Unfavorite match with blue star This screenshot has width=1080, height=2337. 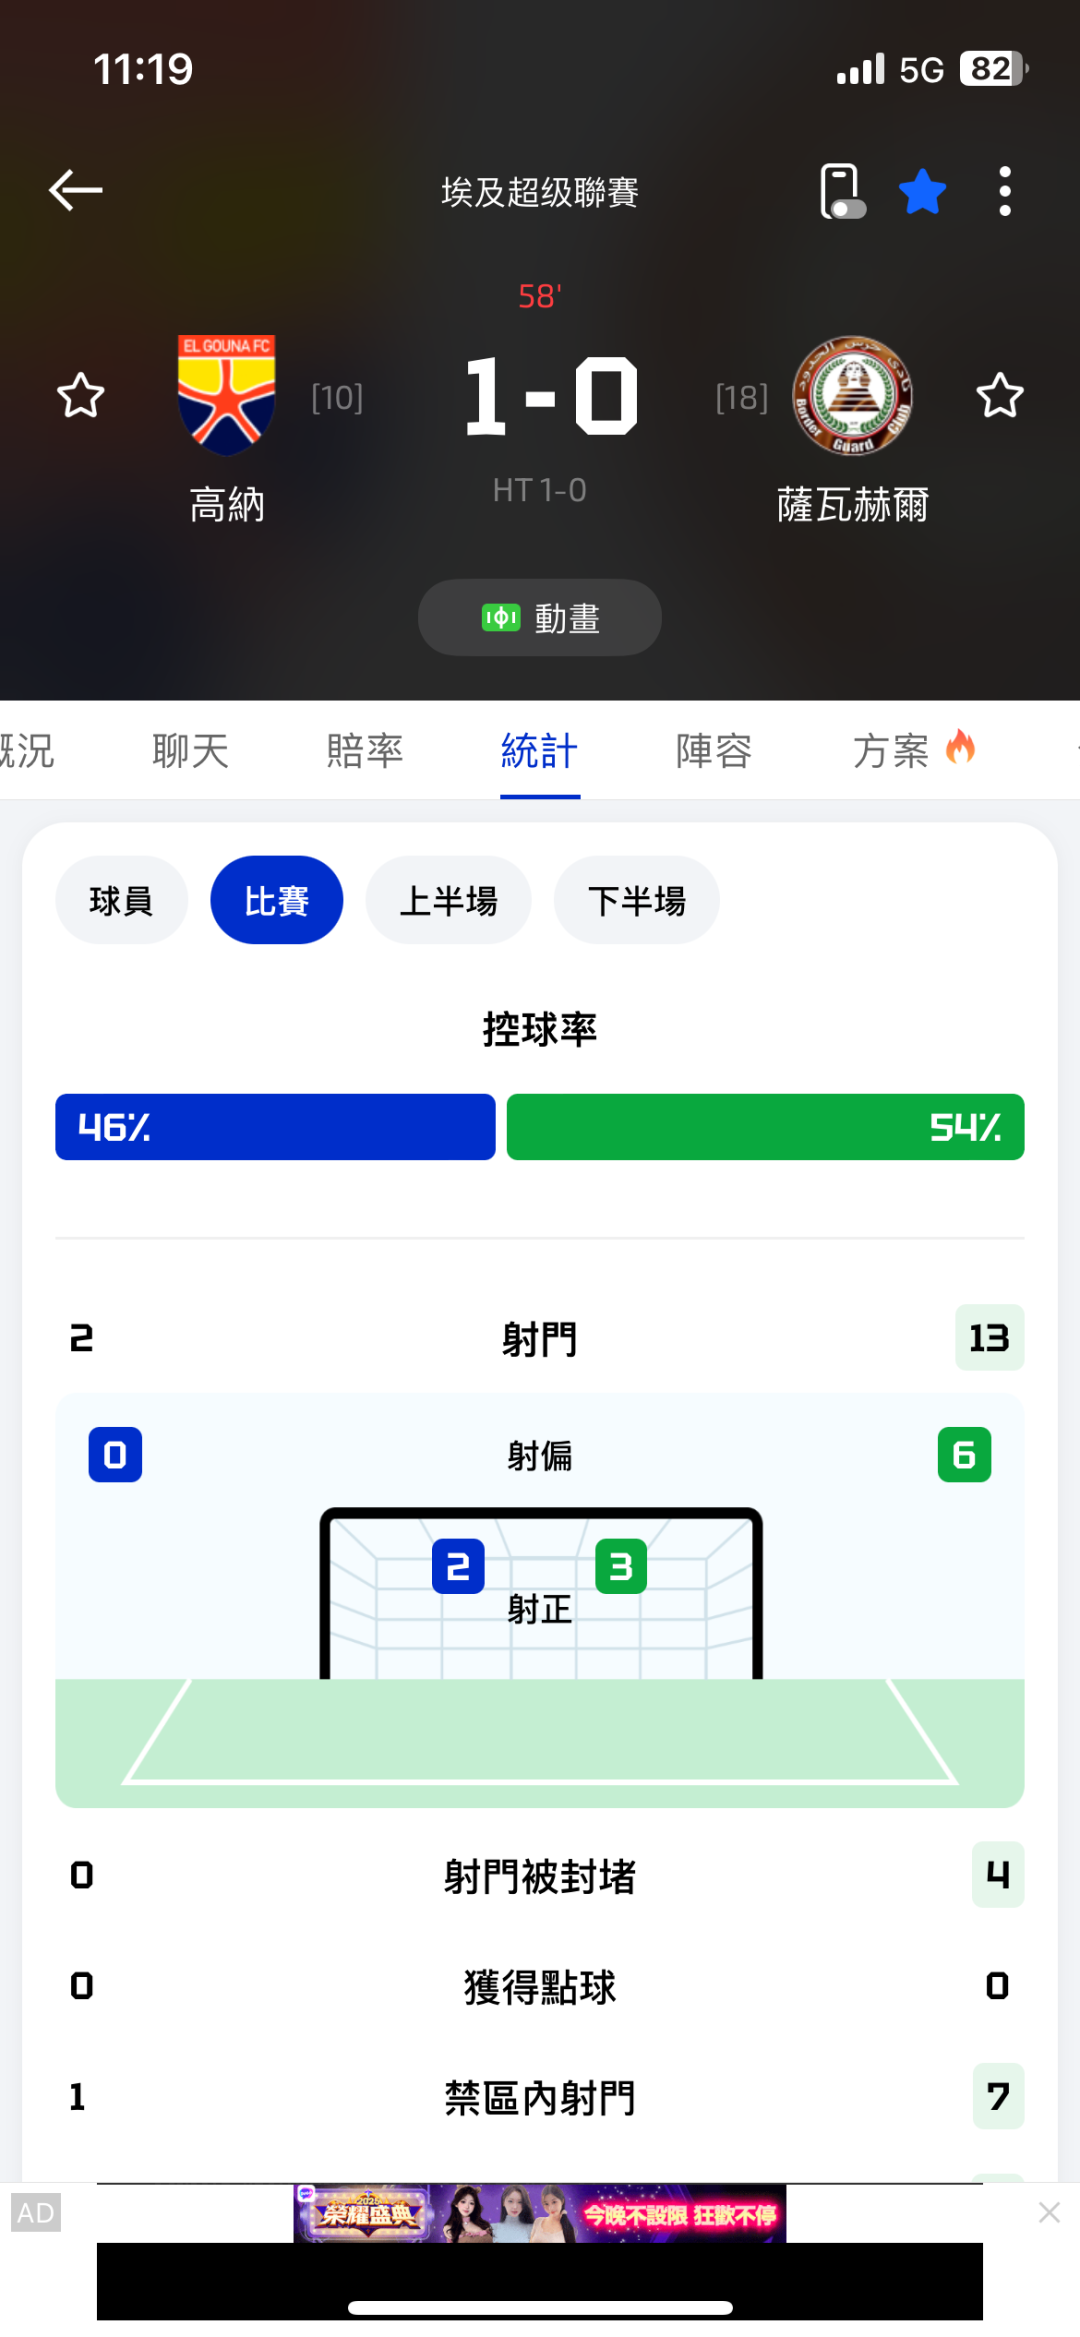922,191
